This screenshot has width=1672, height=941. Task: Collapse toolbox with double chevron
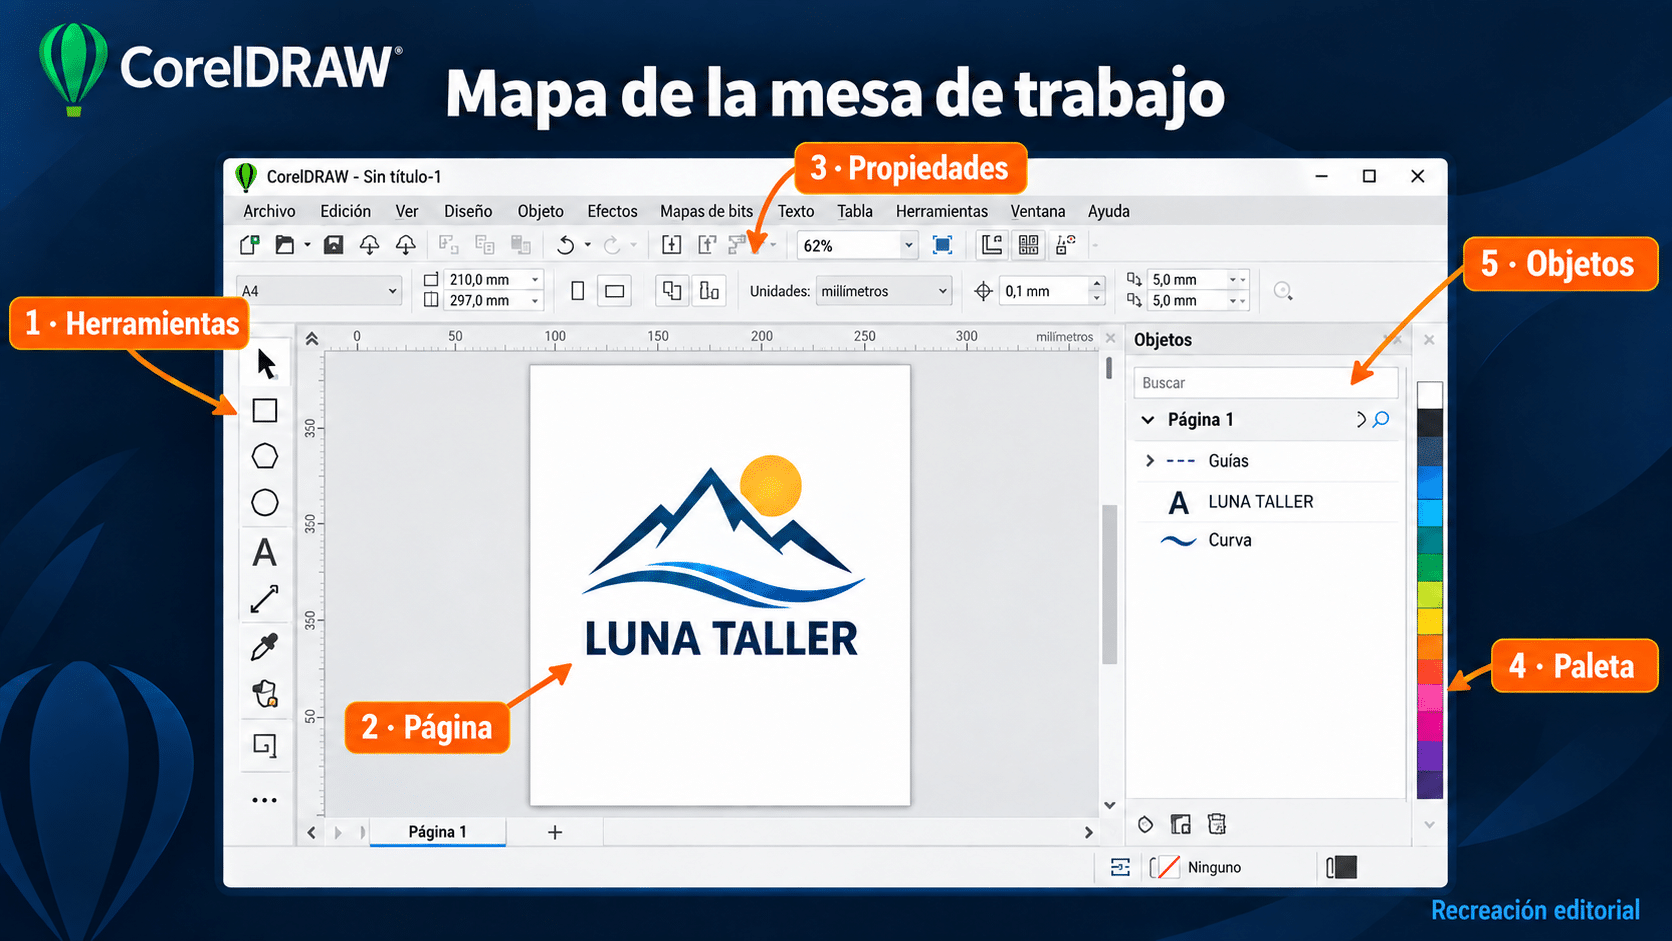(312, 339)
